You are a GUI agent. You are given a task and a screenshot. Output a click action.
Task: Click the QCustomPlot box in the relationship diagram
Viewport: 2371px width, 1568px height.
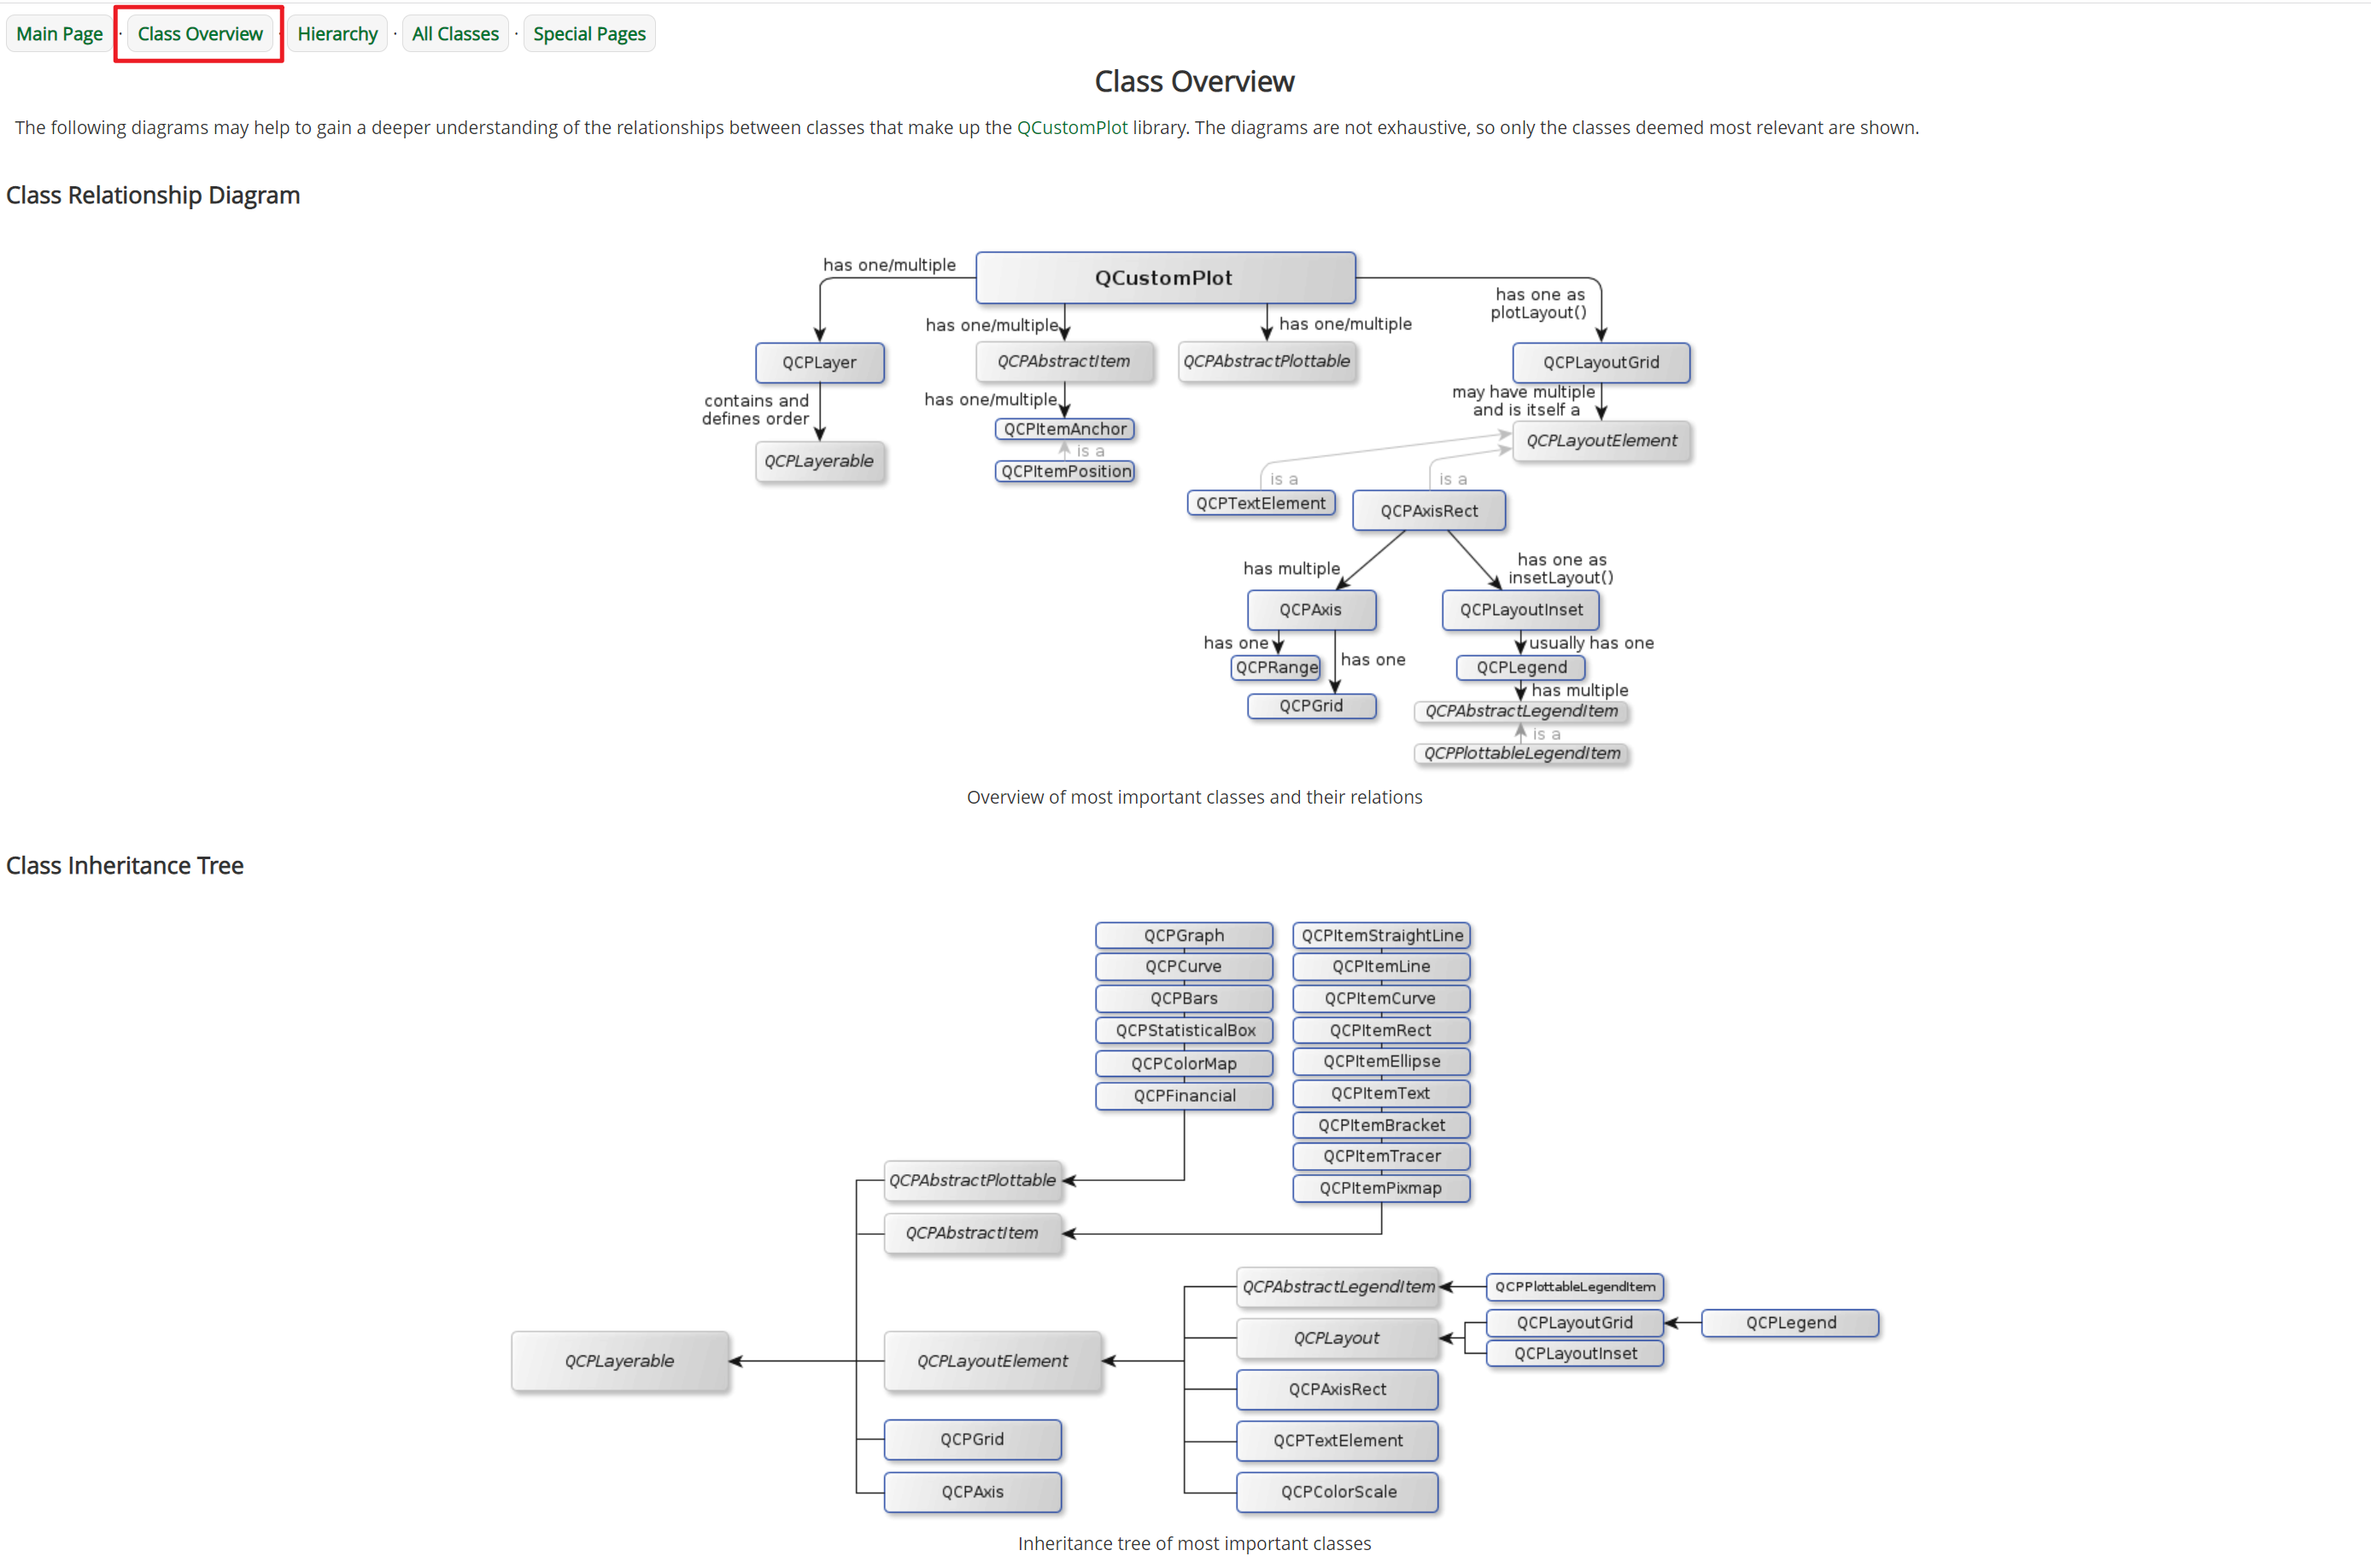click(x=1165, y=278)
